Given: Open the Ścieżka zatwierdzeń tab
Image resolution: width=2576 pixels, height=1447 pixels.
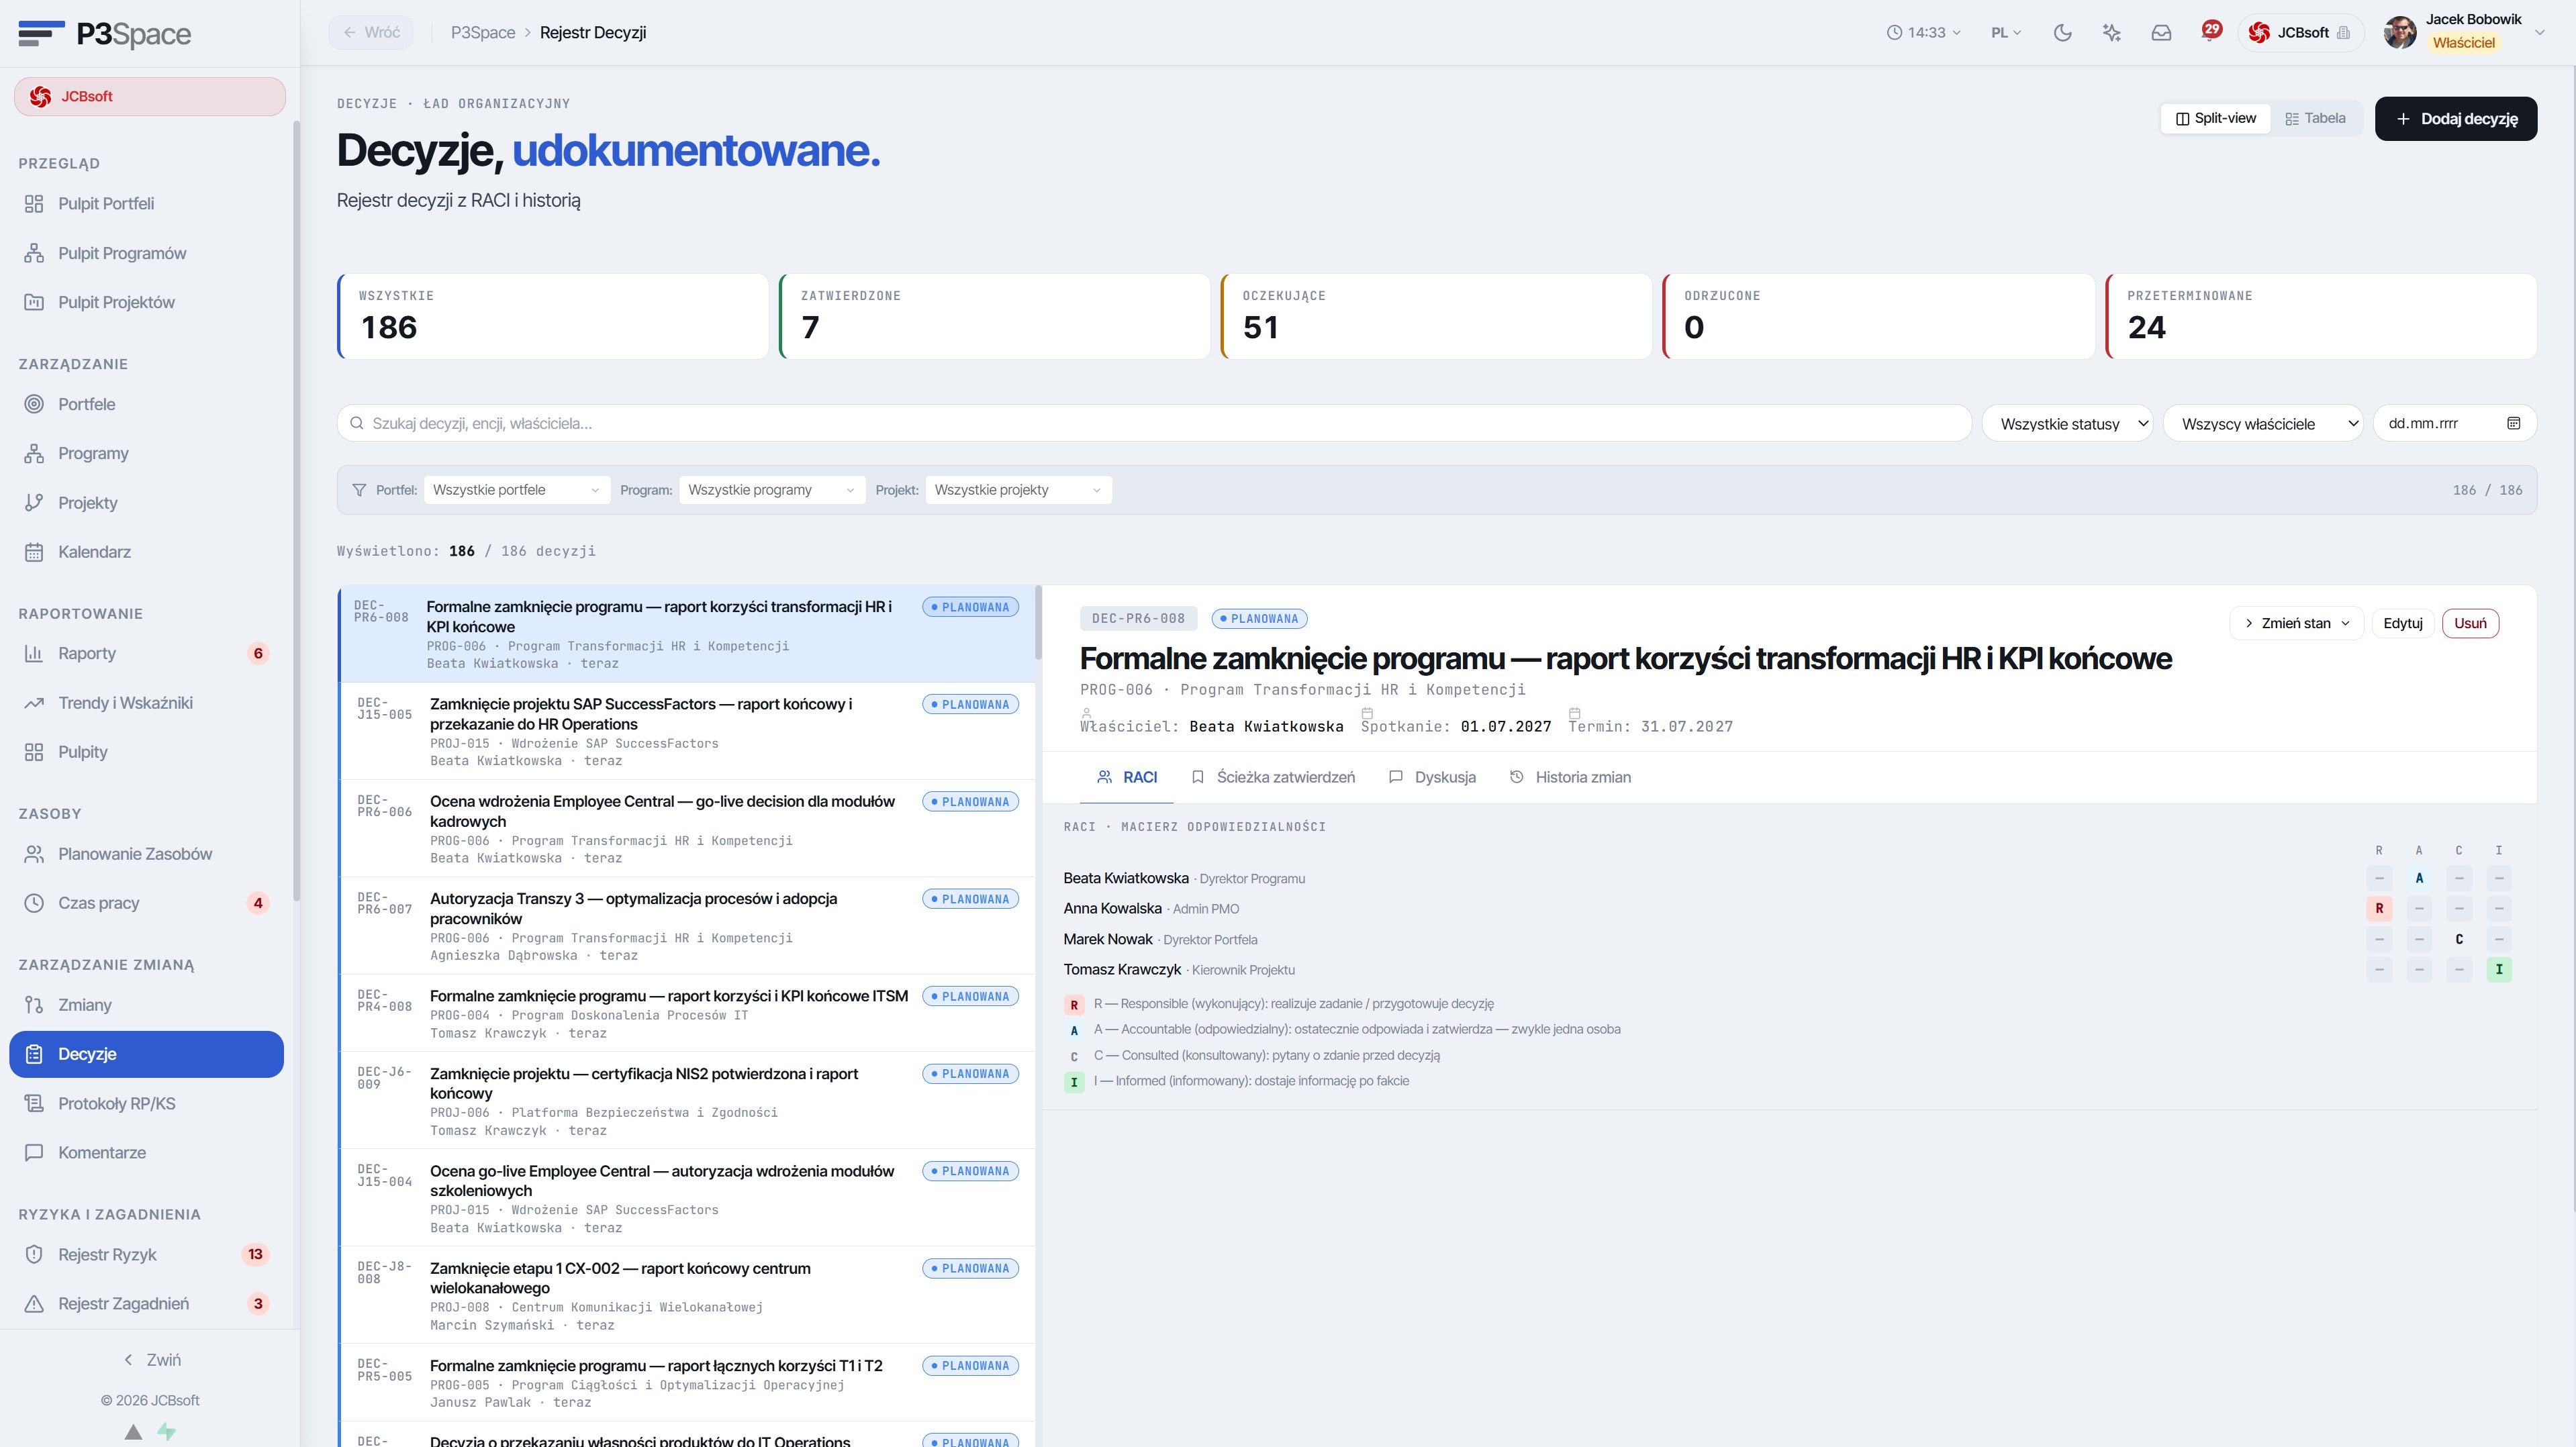Looking at the screenshot, I should (x=1273, y=777).
